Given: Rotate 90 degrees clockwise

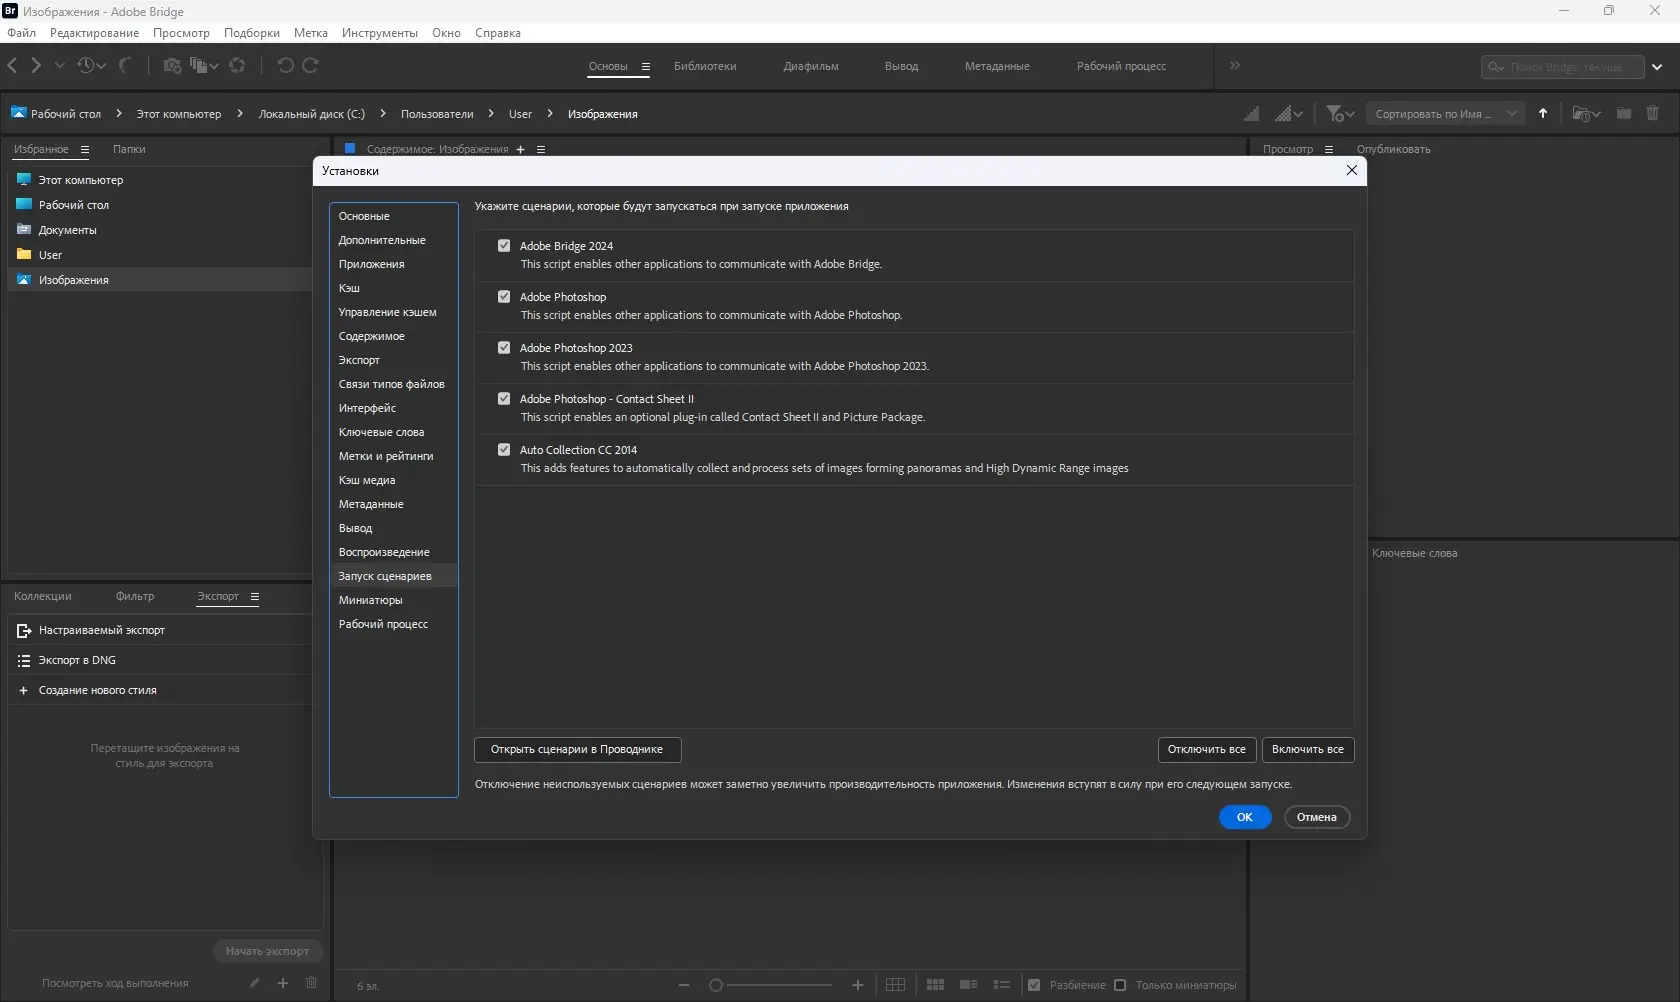Looking at the screenshot, I should pos(310,65).
